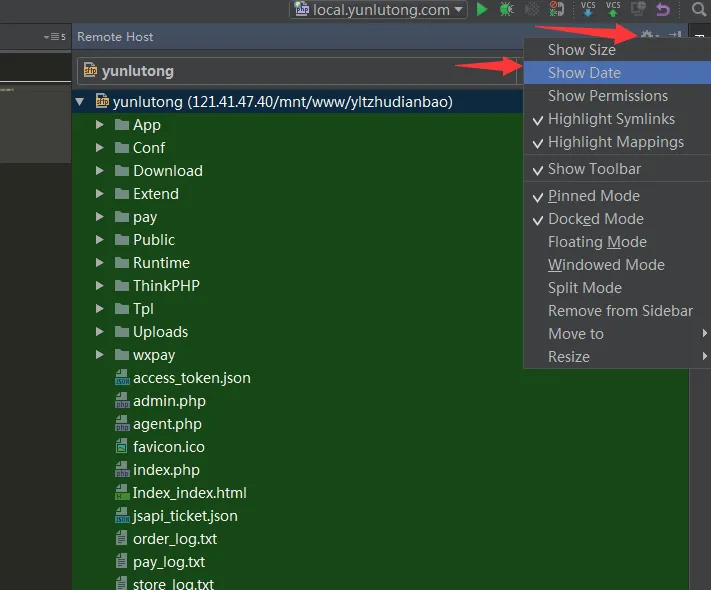Select the store_log.txt file name

(173, 584)
